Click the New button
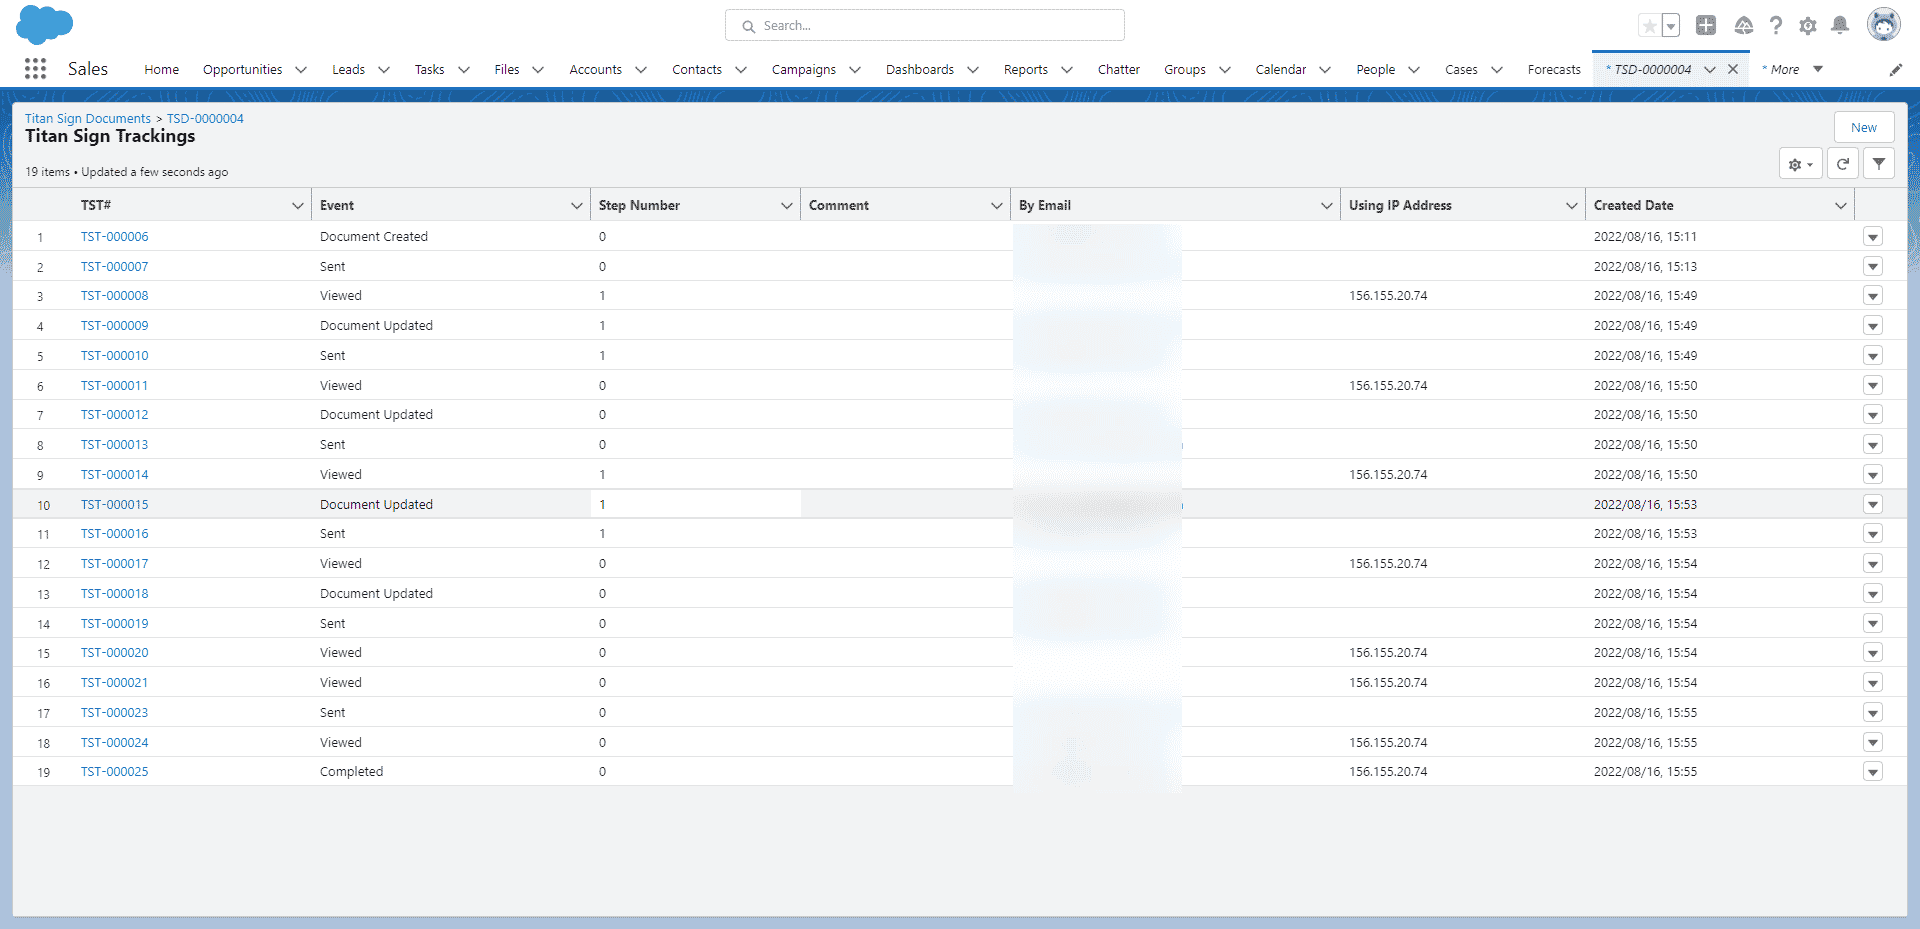 pos(1863,128)
